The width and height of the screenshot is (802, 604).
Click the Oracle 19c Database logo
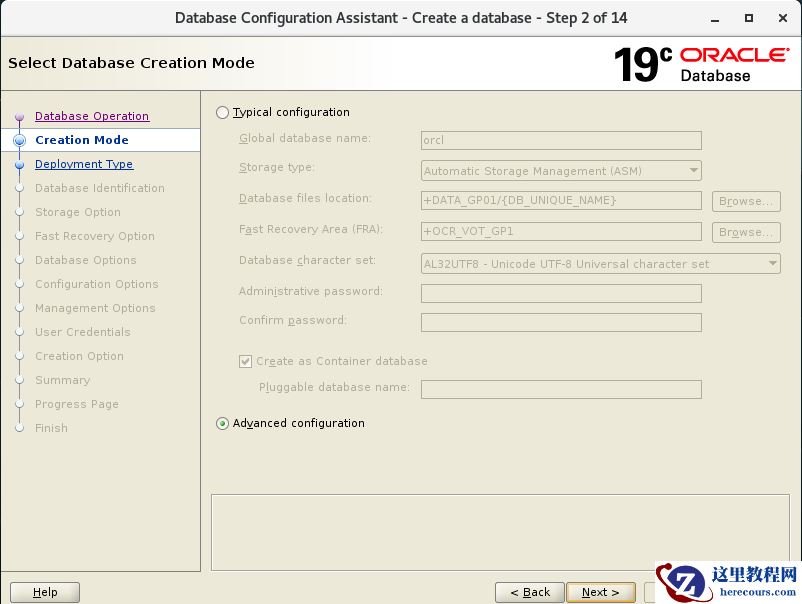[x=701, y=64]
